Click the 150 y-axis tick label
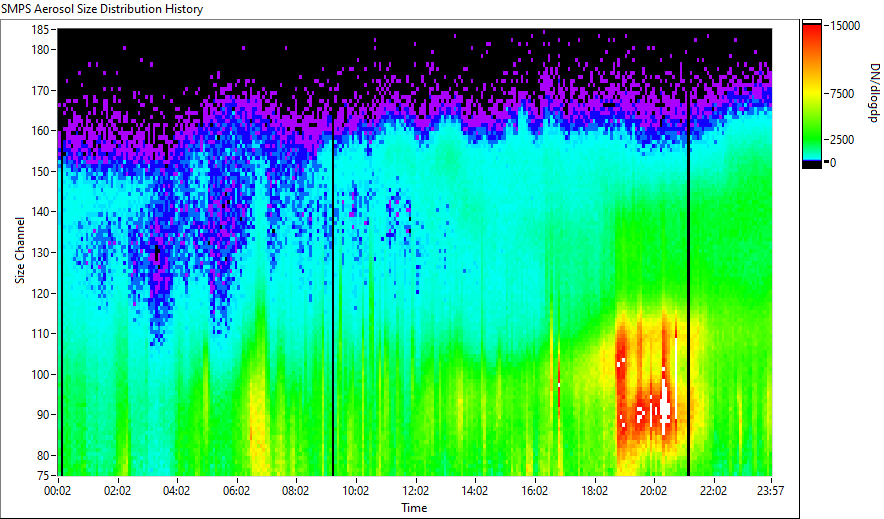 [x=40, y=171]
